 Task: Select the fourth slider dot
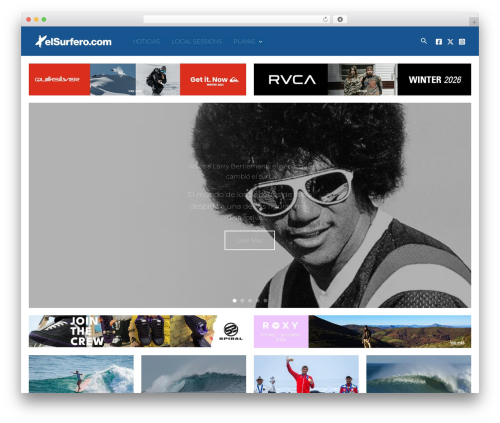coord(258,301)
